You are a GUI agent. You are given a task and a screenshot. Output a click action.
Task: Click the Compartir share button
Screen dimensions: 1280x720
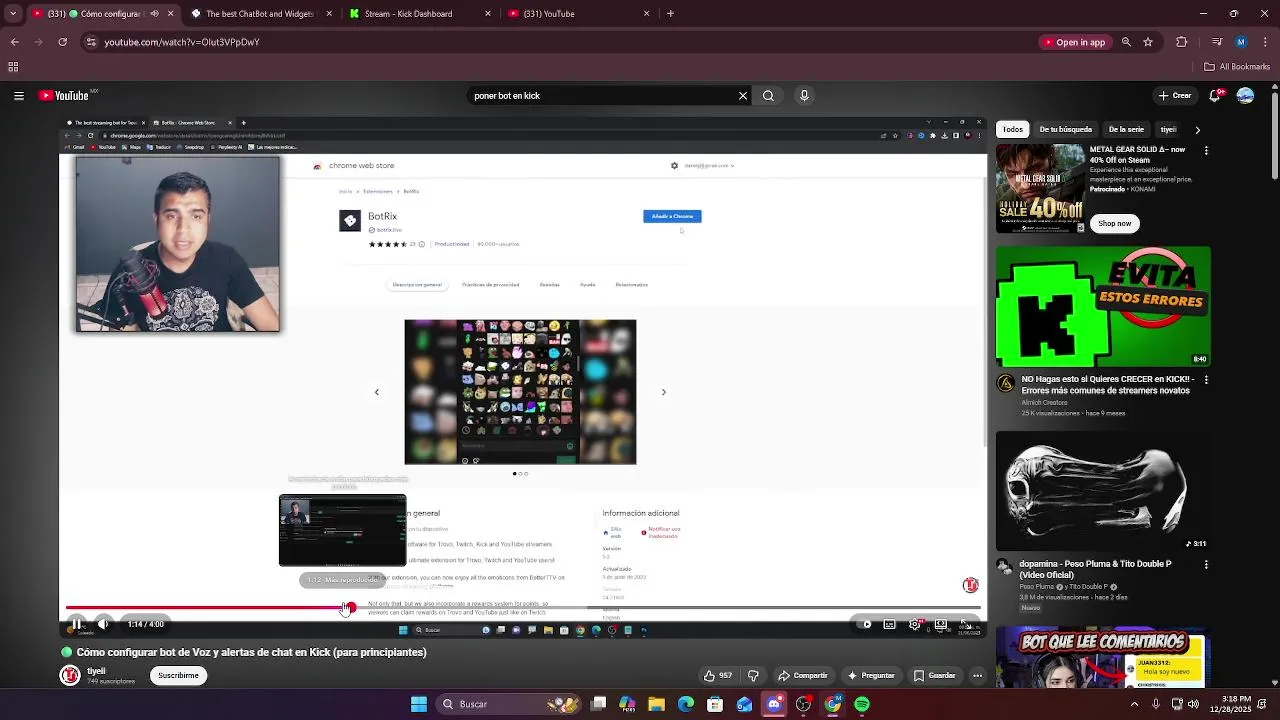click(x=803, y=676)
